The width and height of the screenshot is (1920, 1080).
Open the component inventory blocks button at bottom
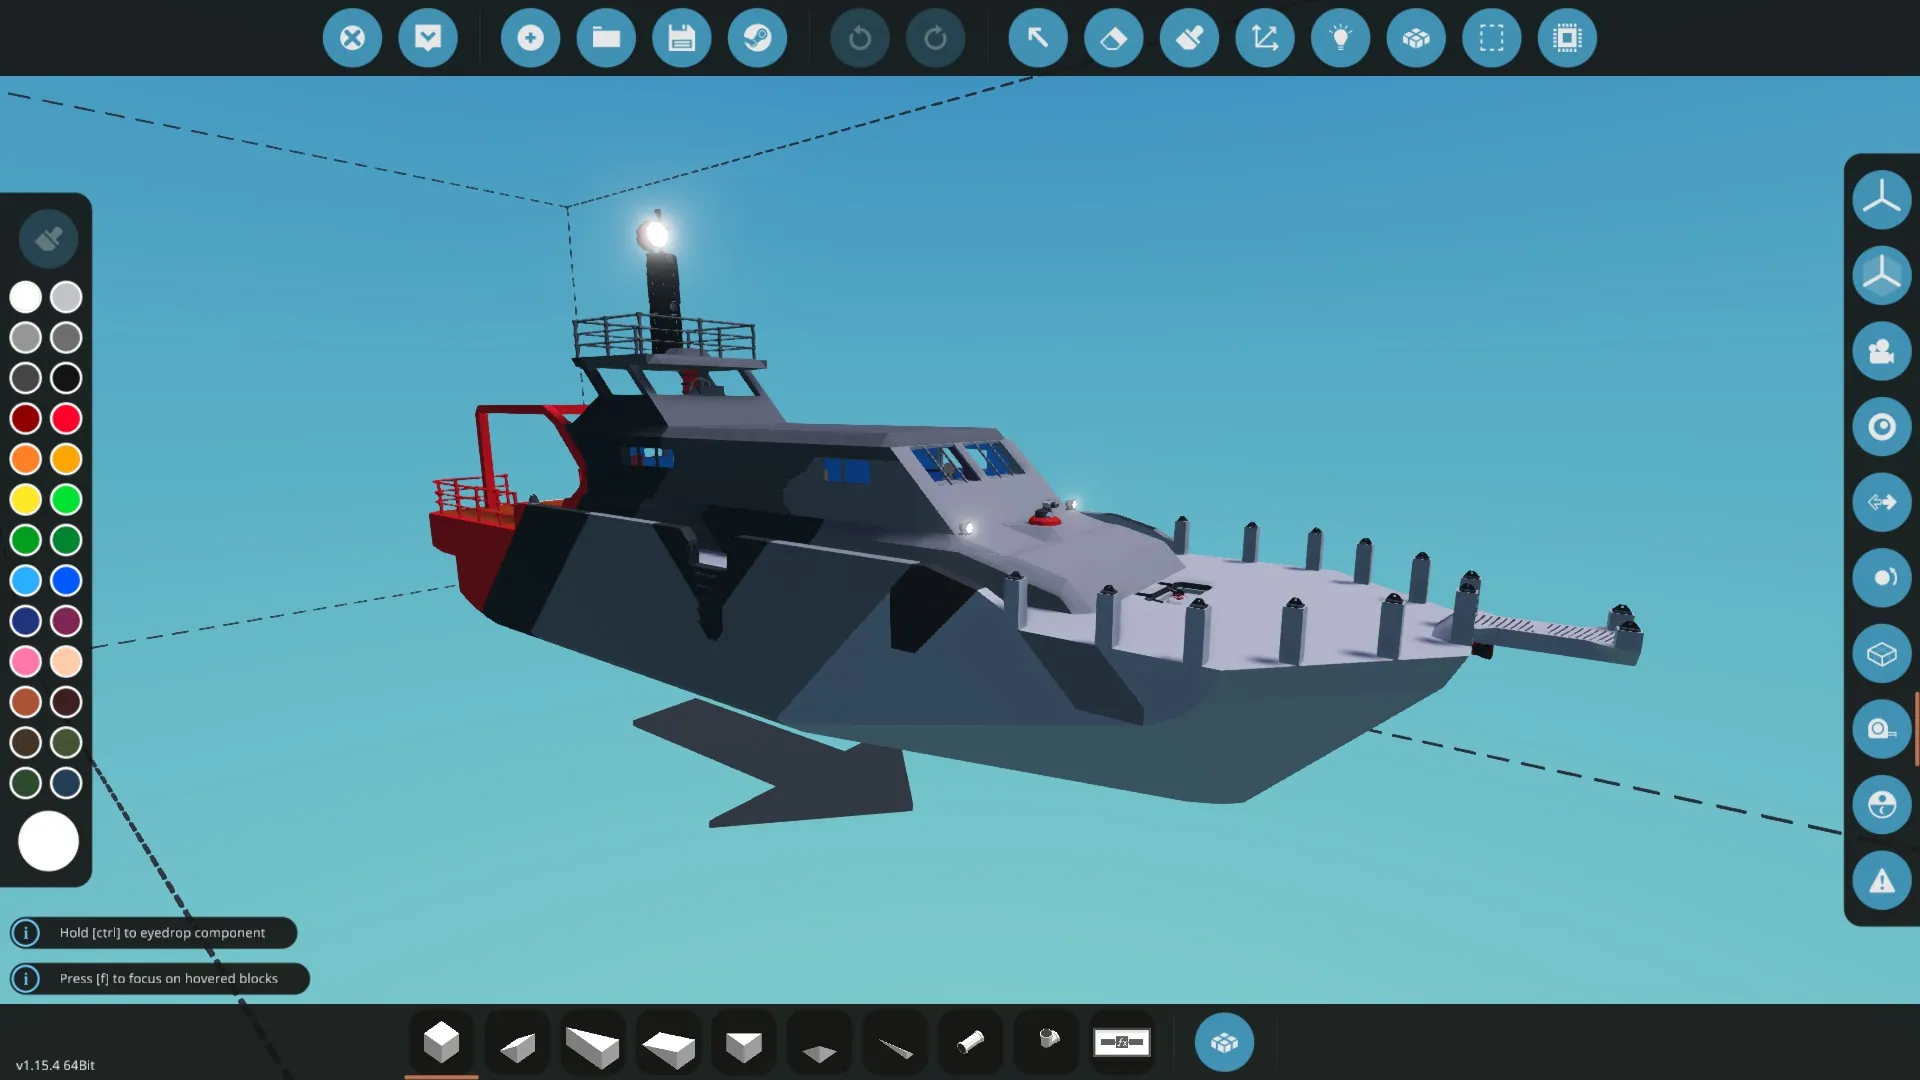[1224, 1043]
